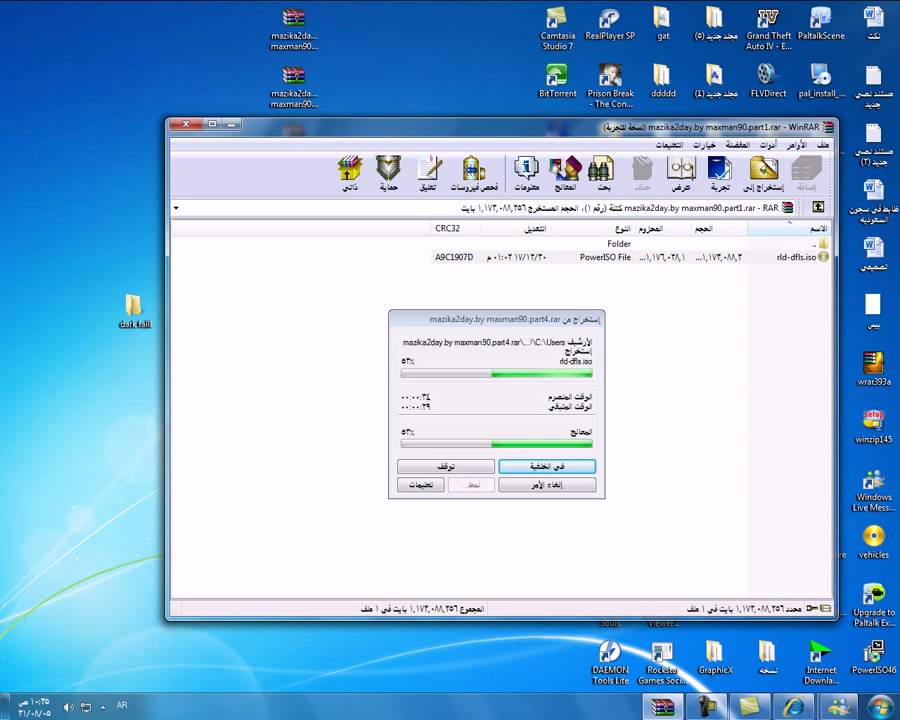Select the PaltalkScene desktop icon

pos(821,25)
